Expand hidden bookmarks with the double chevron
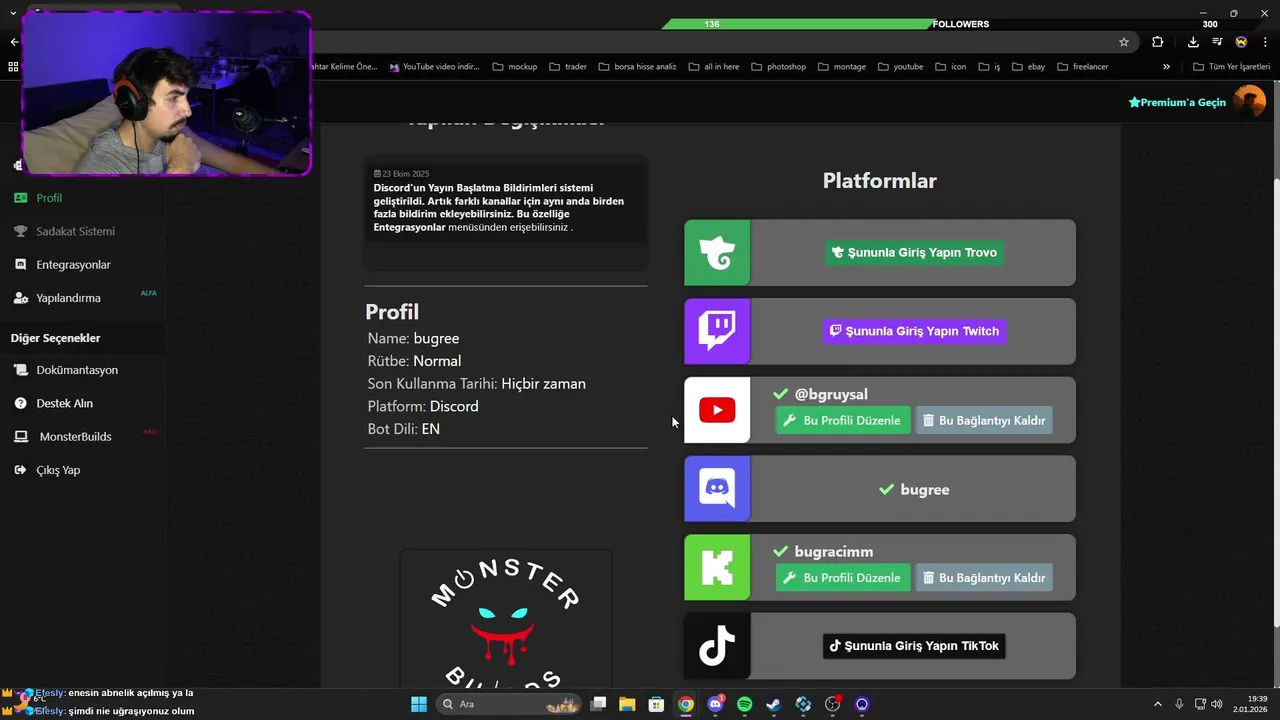The height and width of the screenshot is (720, 1280). (x=1166, y=67)
